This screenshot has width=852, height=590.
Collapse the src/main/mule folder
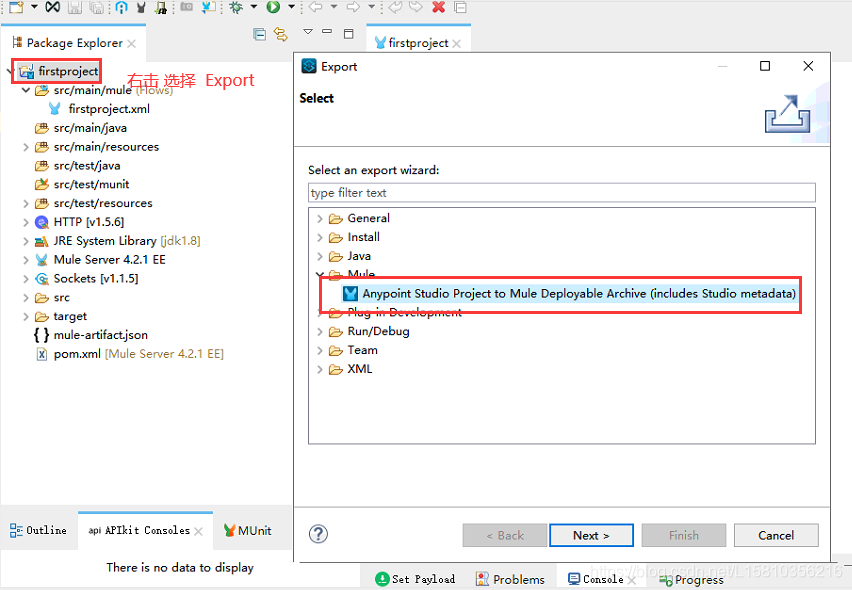[26, 90]
